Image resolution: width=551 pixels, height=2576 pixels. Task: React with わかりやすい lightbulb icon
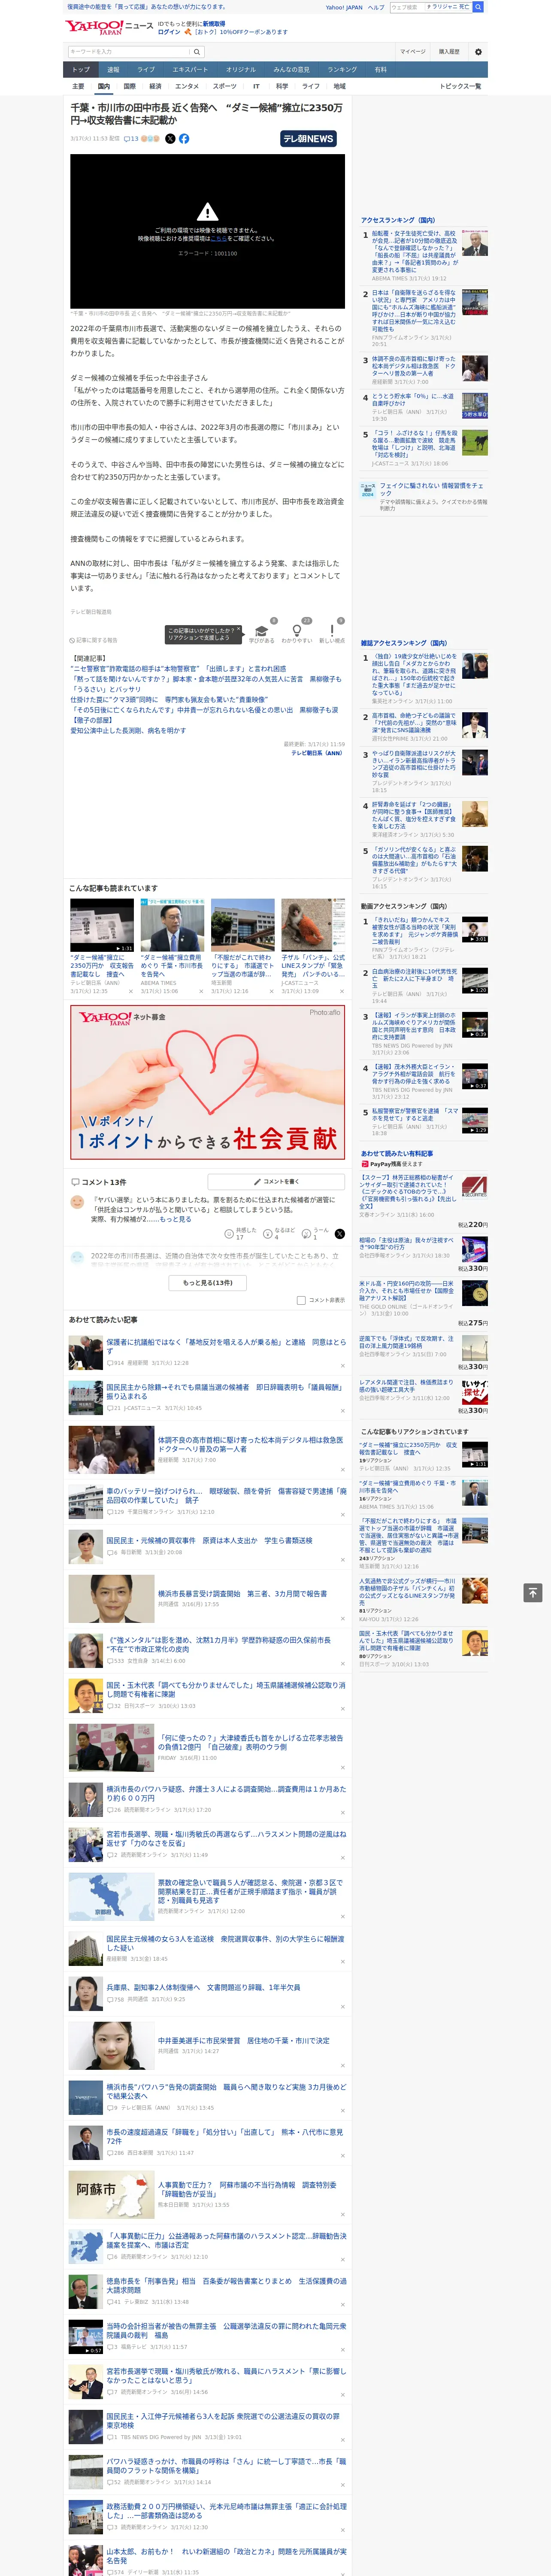[296, 631]
